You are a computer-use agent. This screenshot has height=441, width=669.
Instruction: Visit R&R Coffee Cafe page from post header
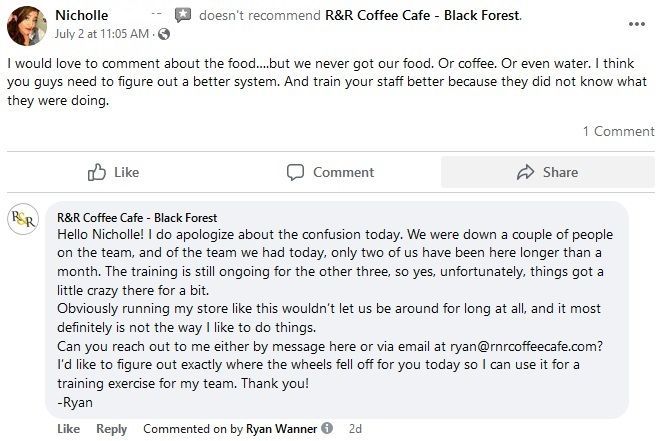tap(423, 16)
